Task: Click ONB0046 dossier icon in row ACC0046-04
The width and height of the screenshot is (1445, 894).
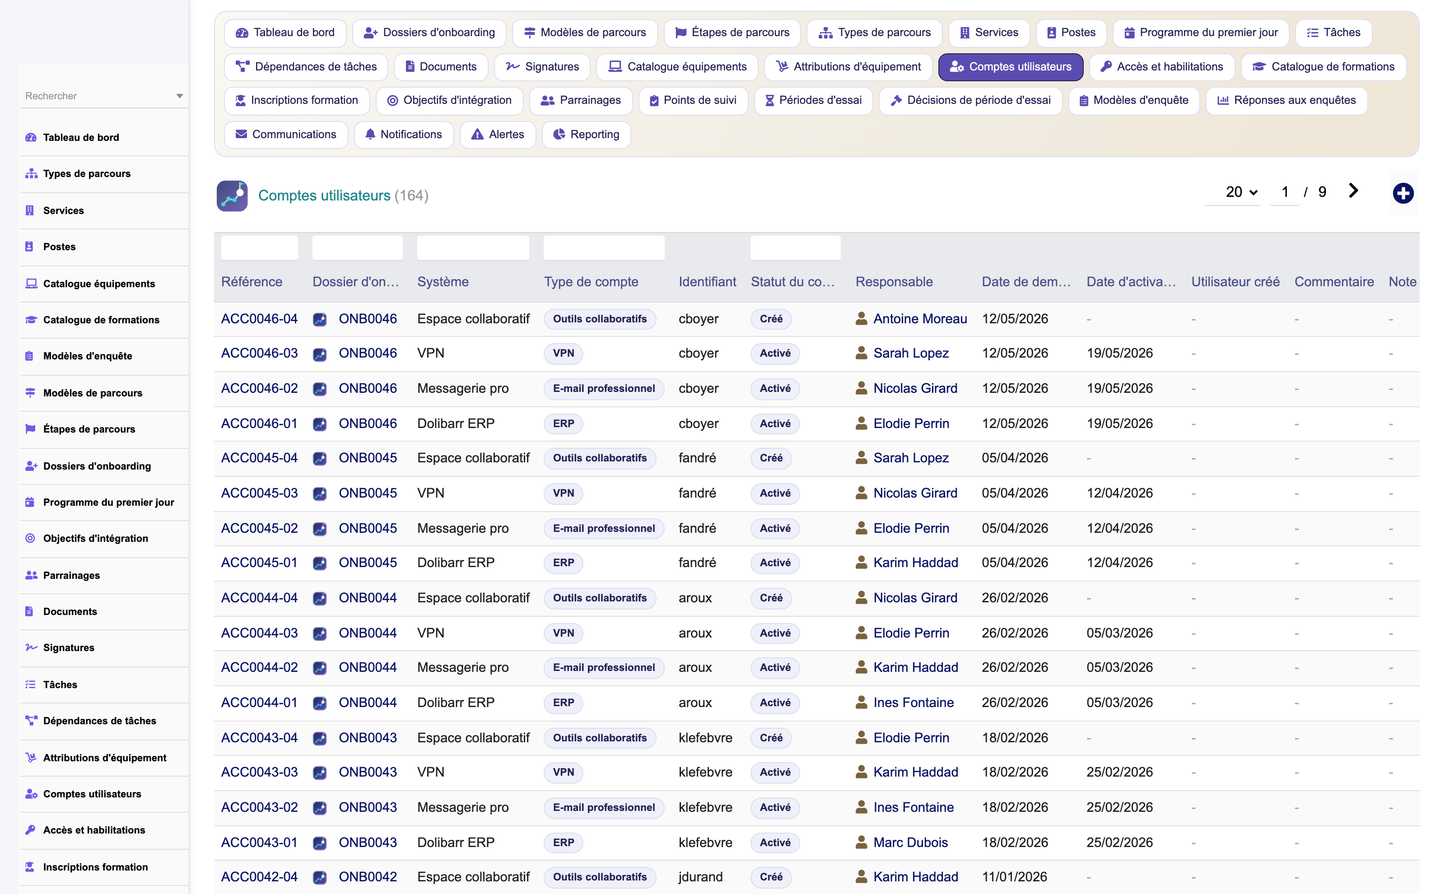Action: [x=320, y=320]
